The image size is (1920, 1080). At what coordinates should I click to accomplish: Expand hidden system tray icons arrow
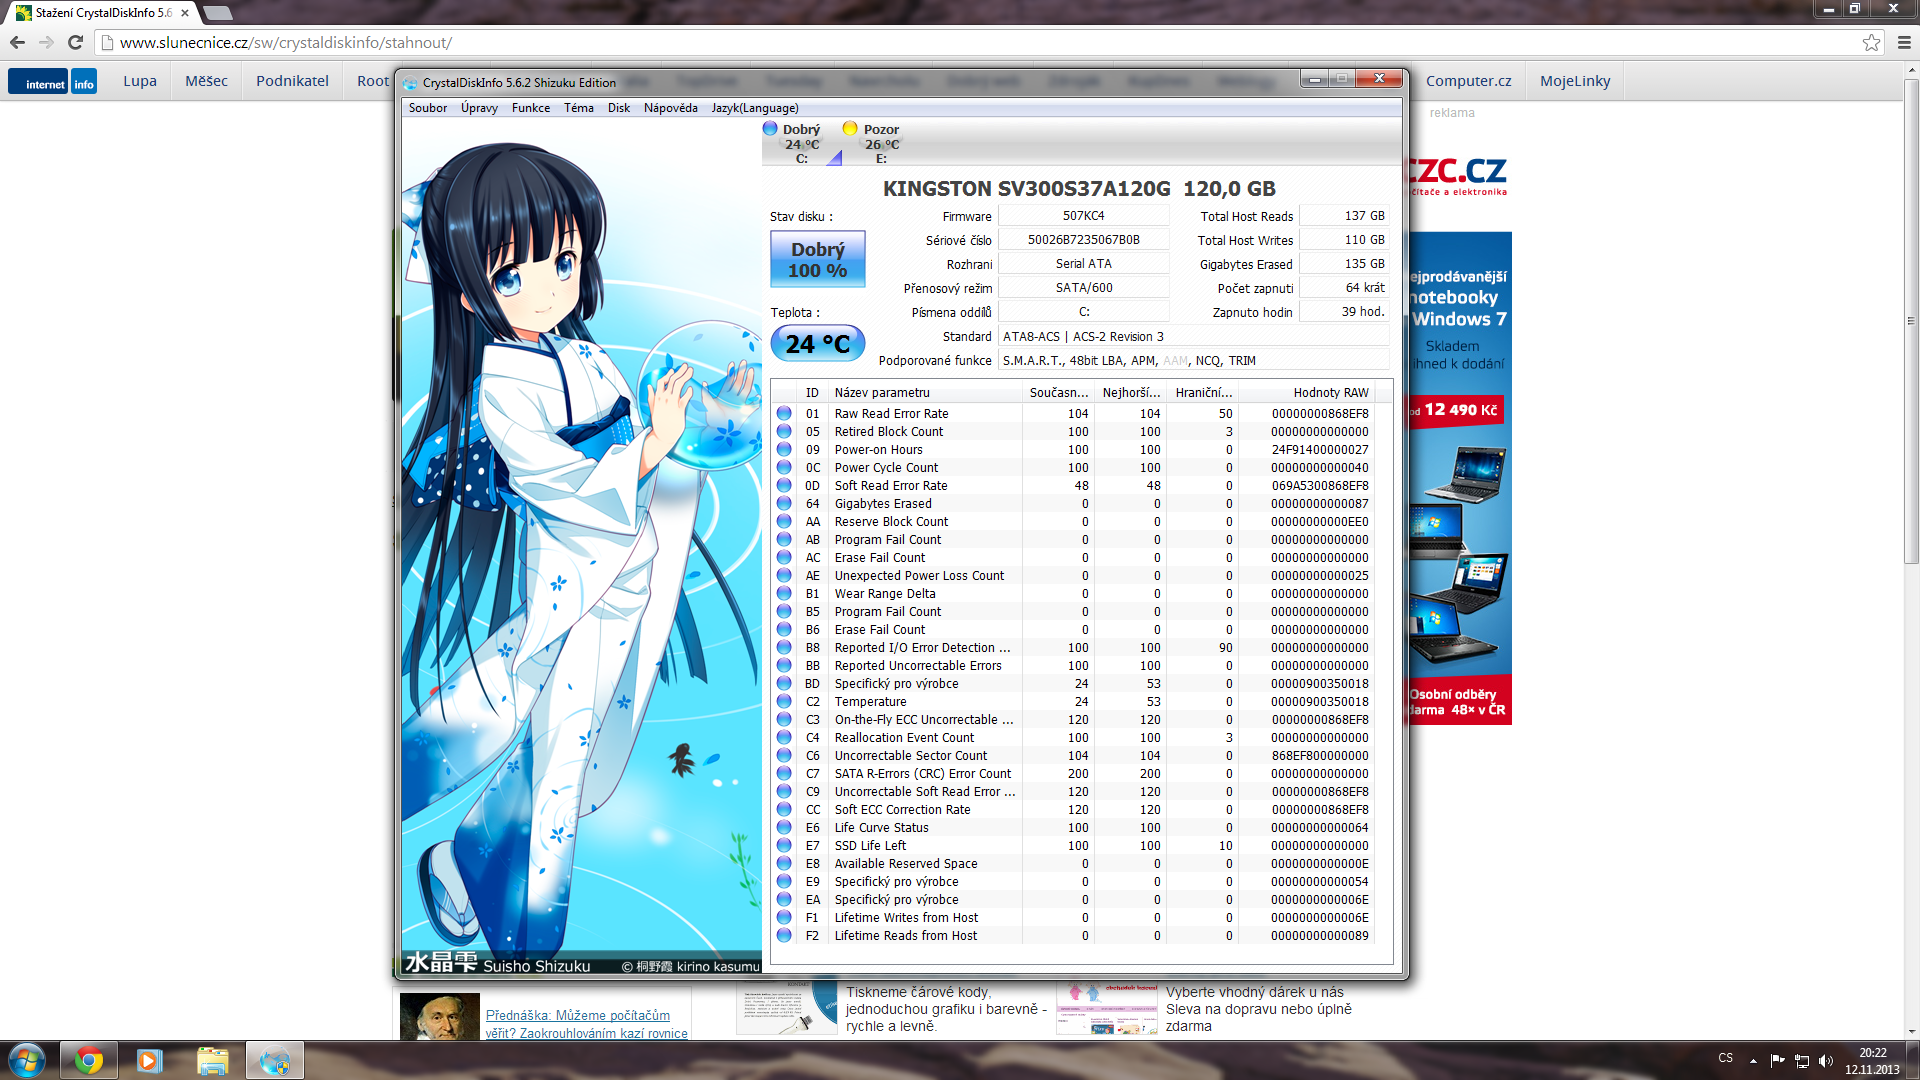click(1753, 1060)
